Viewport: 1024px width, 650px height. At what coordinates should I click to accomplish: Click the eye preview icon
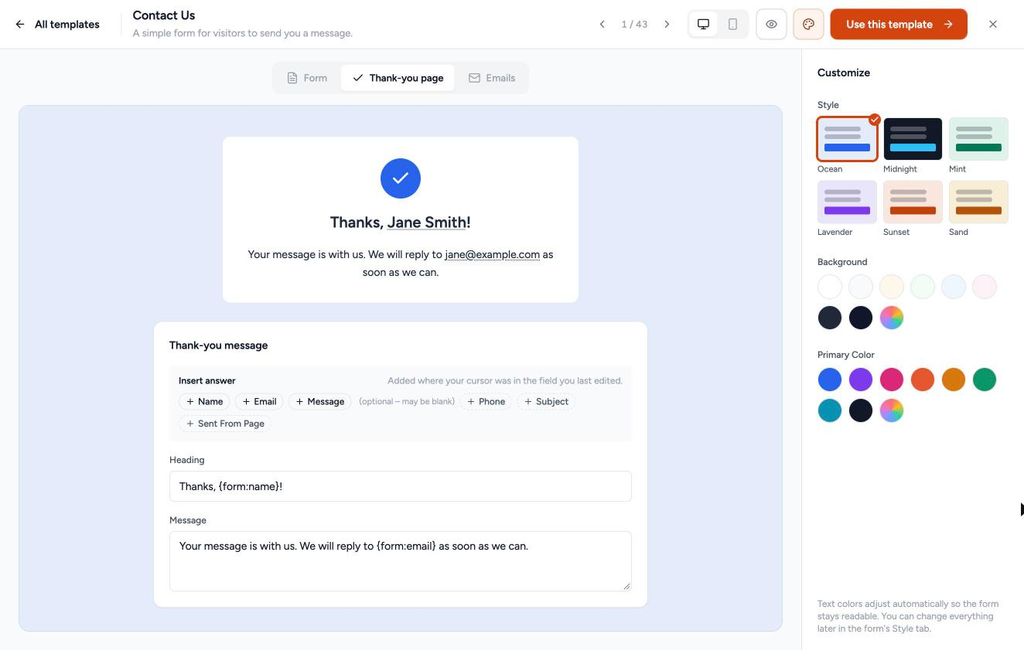[x=771, y=24]
